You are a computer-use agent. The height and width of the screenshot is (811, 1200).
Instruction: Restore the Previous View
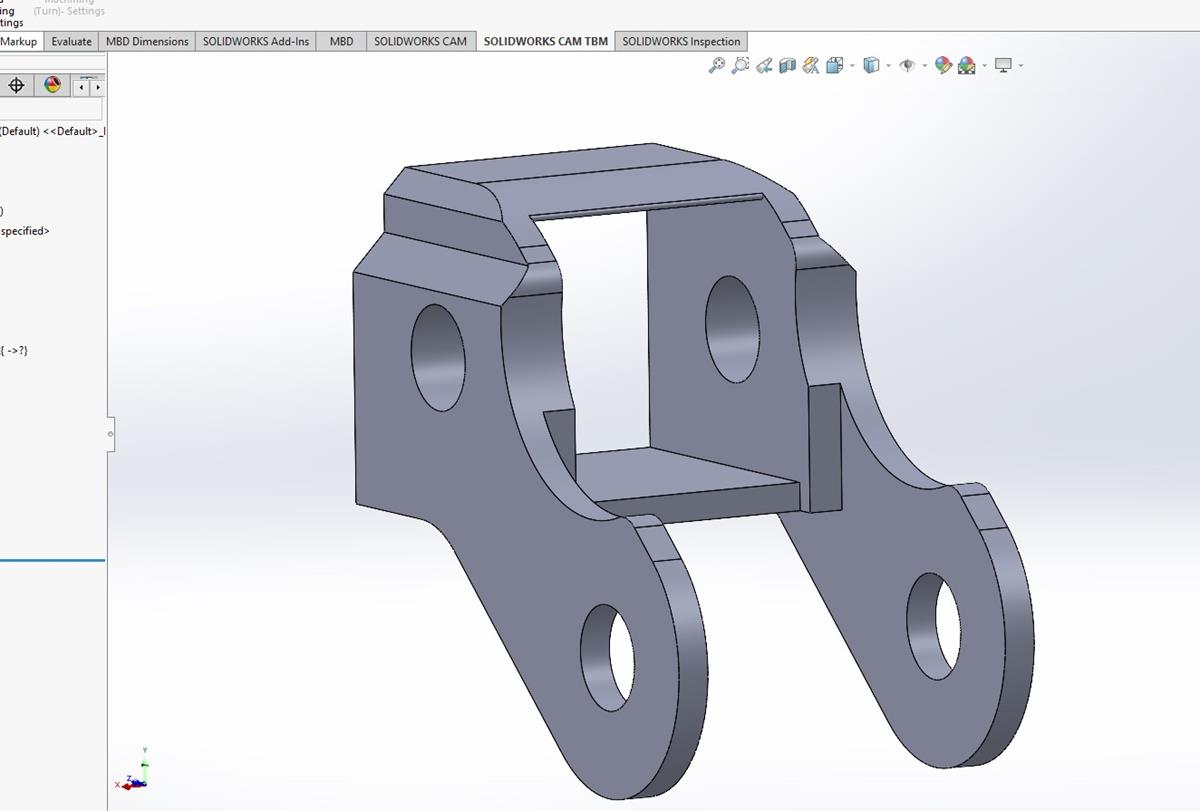764,66
